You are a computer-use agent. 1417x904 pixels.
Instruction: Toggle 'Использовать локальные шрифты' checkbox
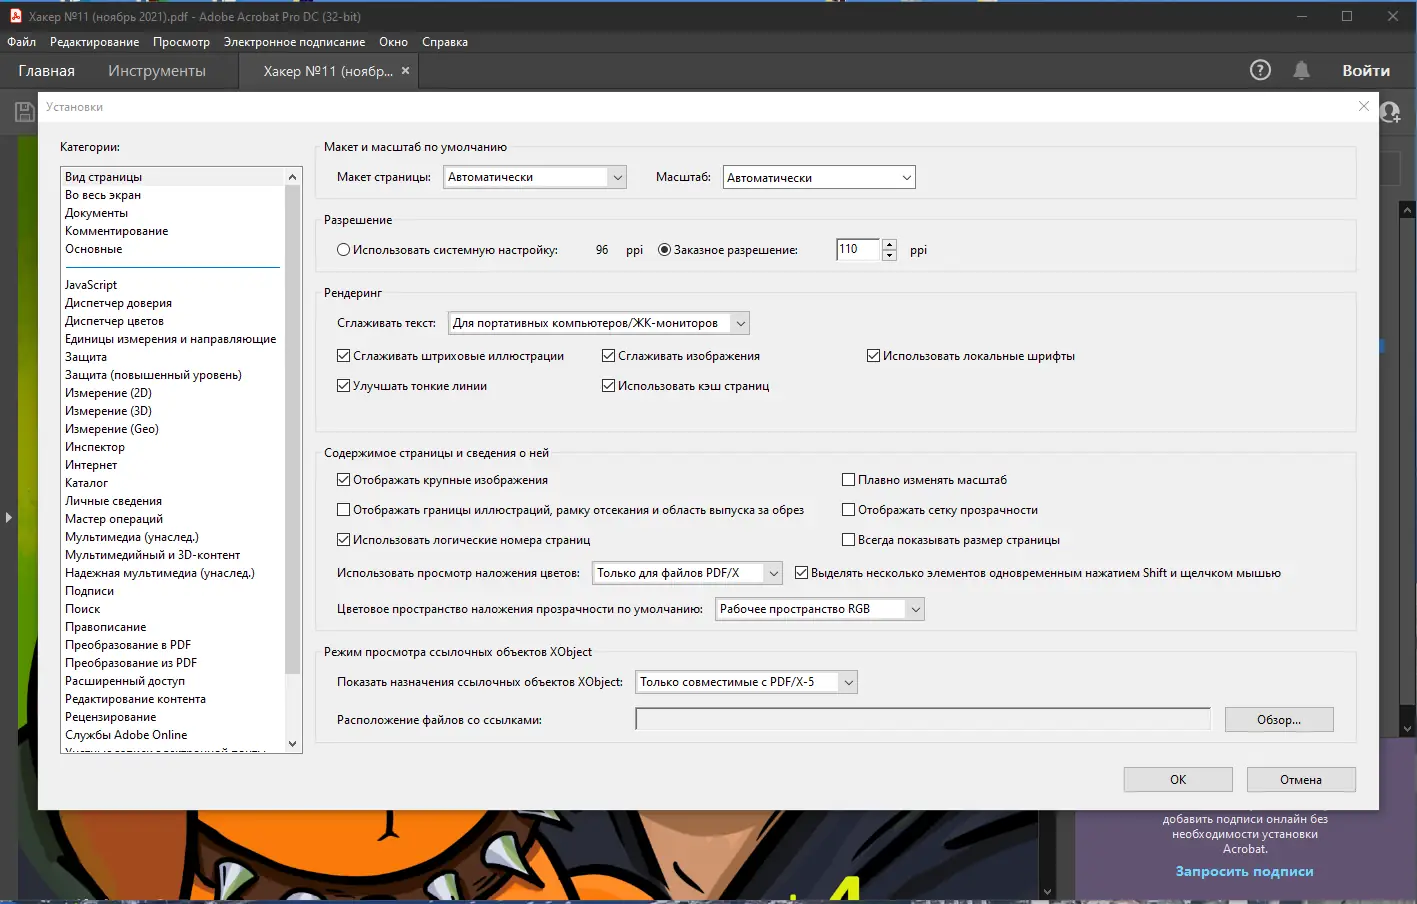point(873,356)
